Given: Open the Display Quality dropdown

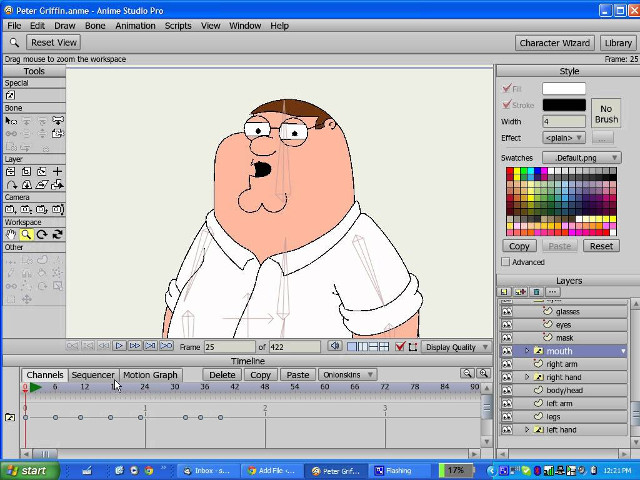Looking at the screenshot, I should point(456,347).
